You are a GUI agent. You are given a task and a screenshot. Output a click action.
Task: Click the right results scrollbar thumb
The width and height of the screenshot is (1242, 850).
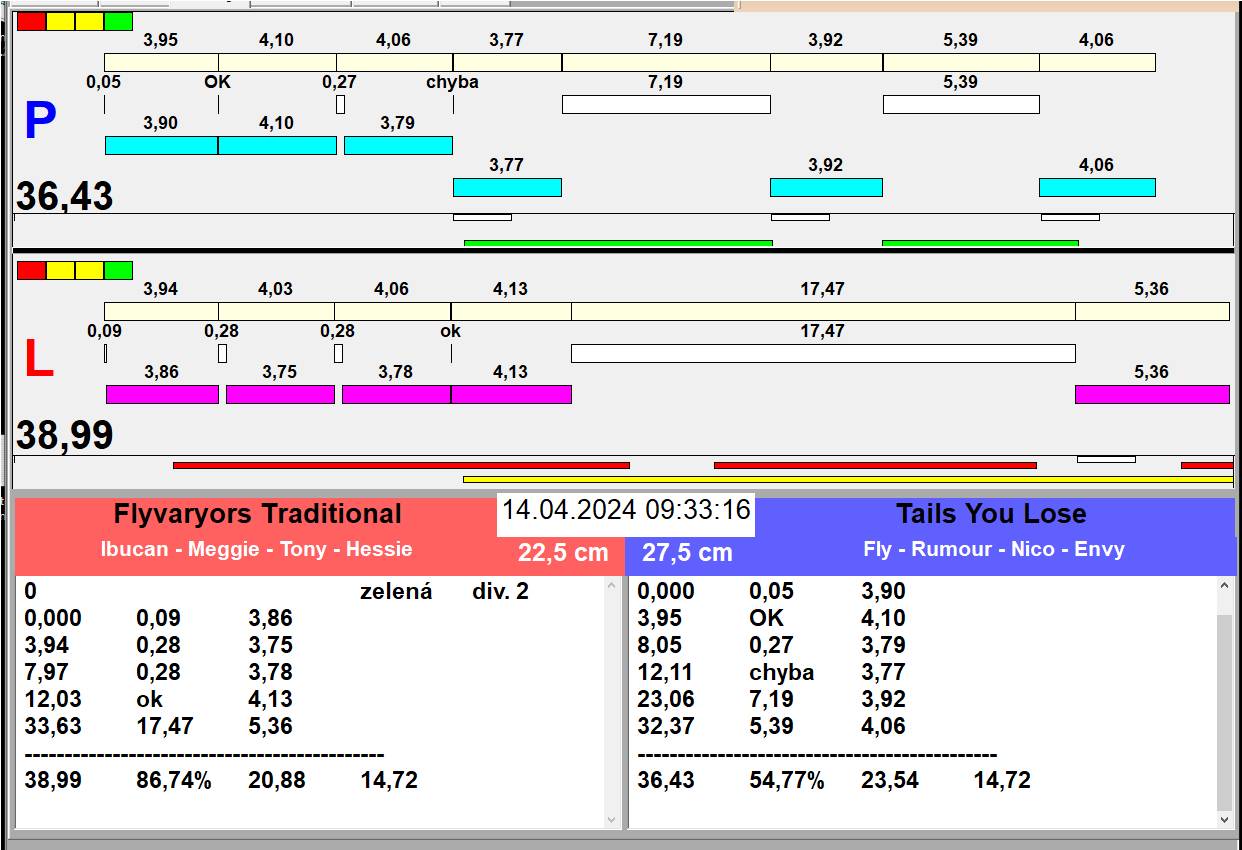1226,712
